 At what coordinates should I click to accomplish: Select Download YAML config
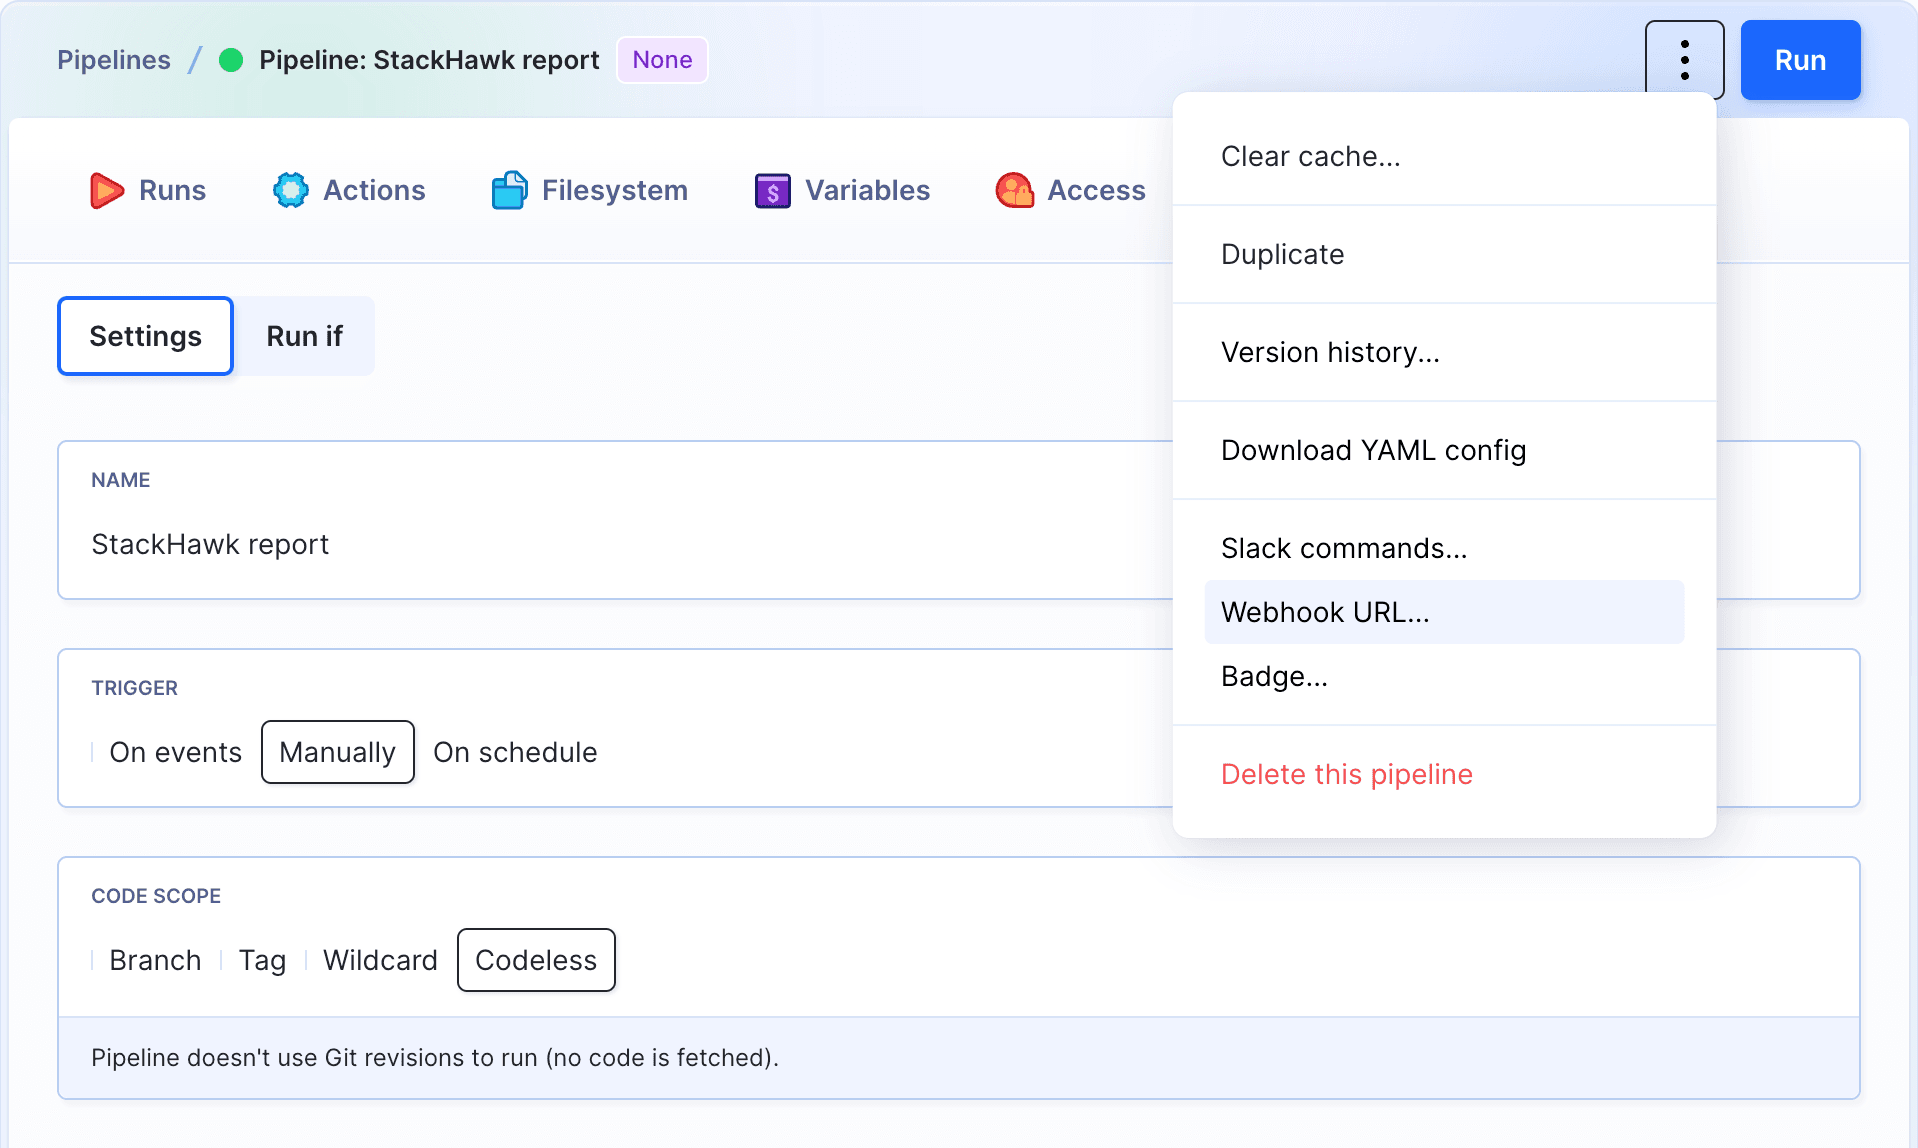tap(1444, 450)
